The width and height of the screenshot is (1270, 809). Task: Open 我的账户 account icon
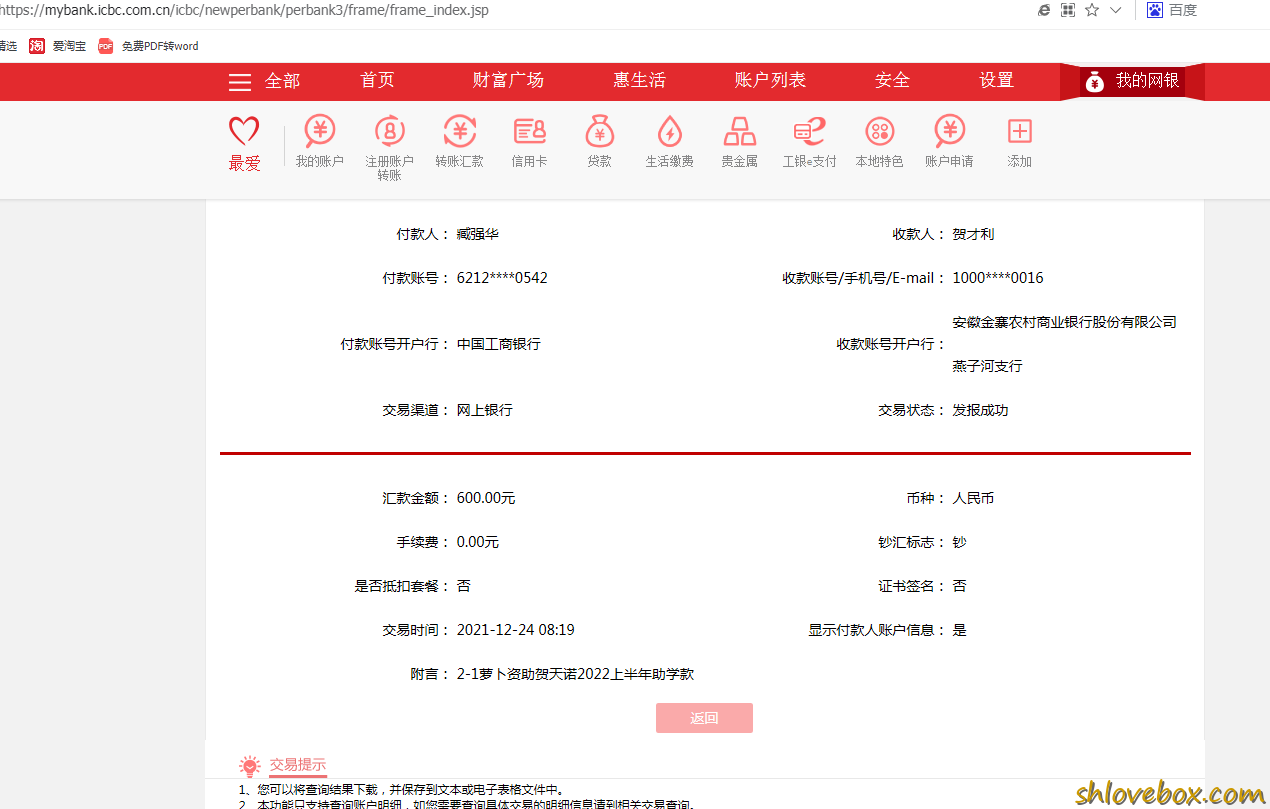click(x=319, y=131)
